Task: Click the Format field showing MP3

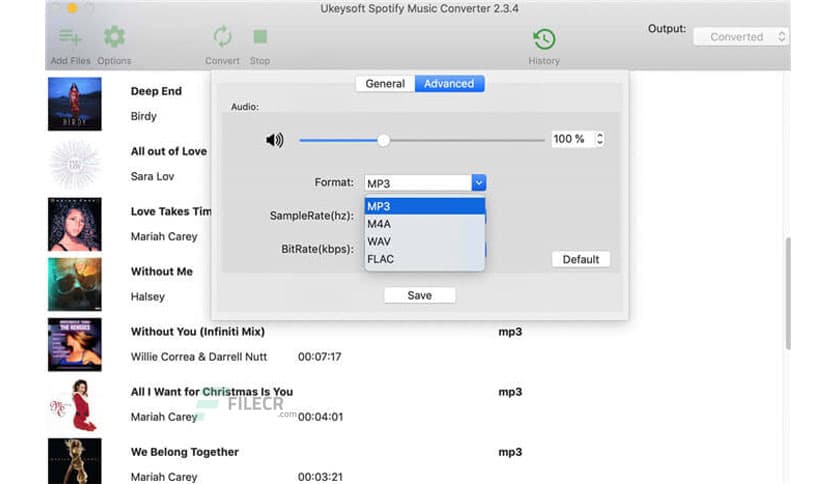Action: click(x=418, y=183)
